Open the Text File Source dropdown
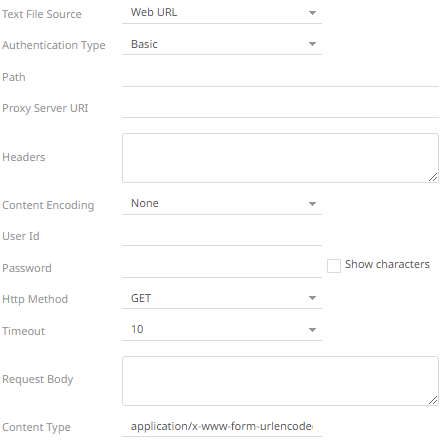 (222, 13)
